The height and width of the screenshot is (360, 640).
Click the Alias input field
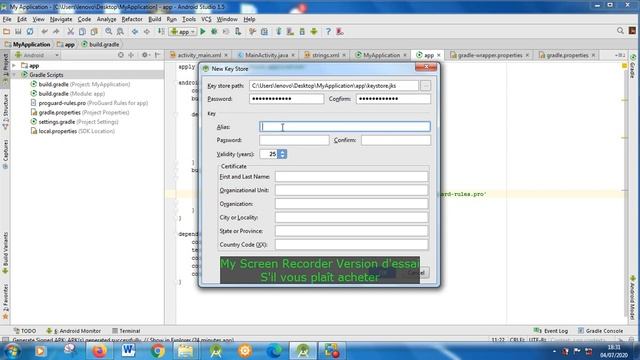tap(344, 127)
